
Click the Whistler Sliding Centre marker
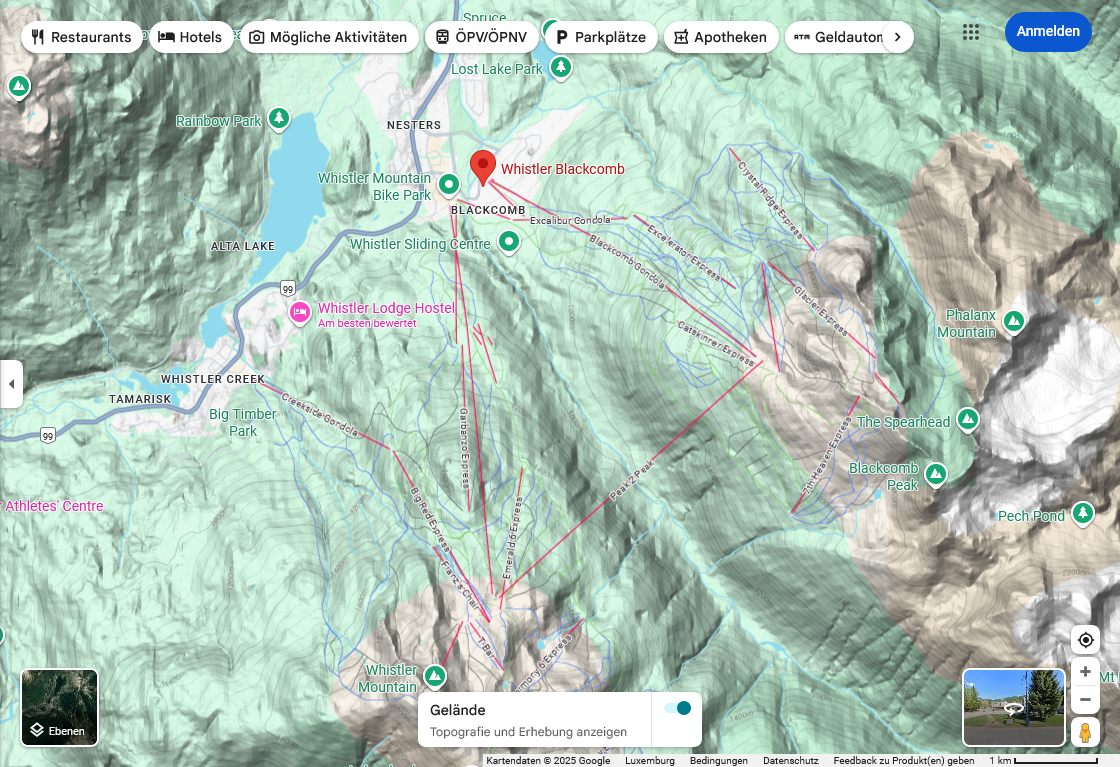509,242
